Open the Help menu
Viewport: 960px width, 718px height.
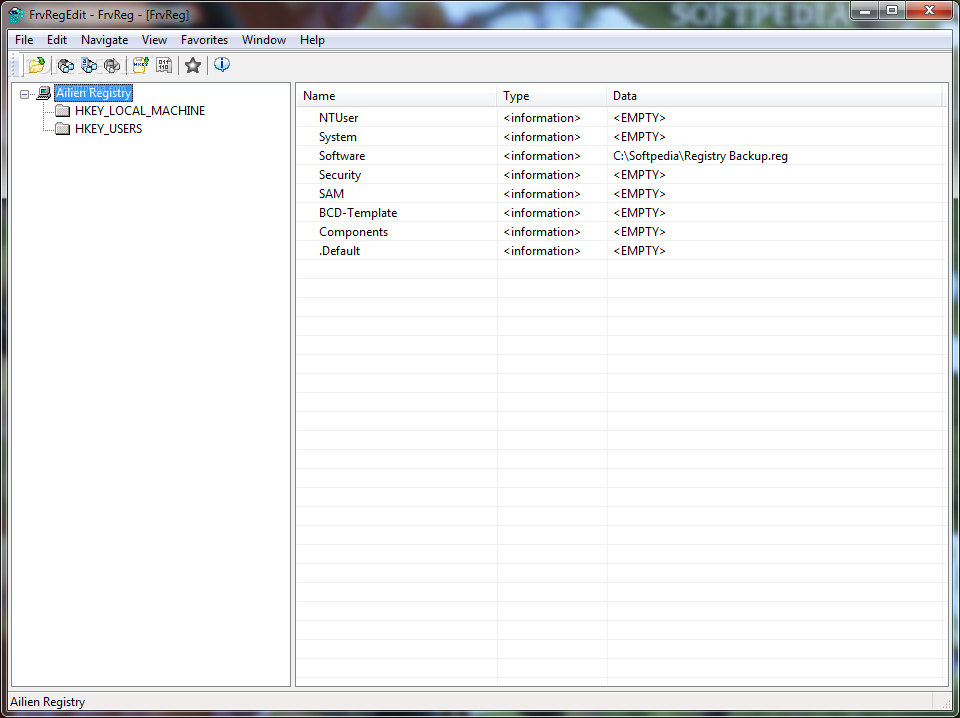pos(312,40)
